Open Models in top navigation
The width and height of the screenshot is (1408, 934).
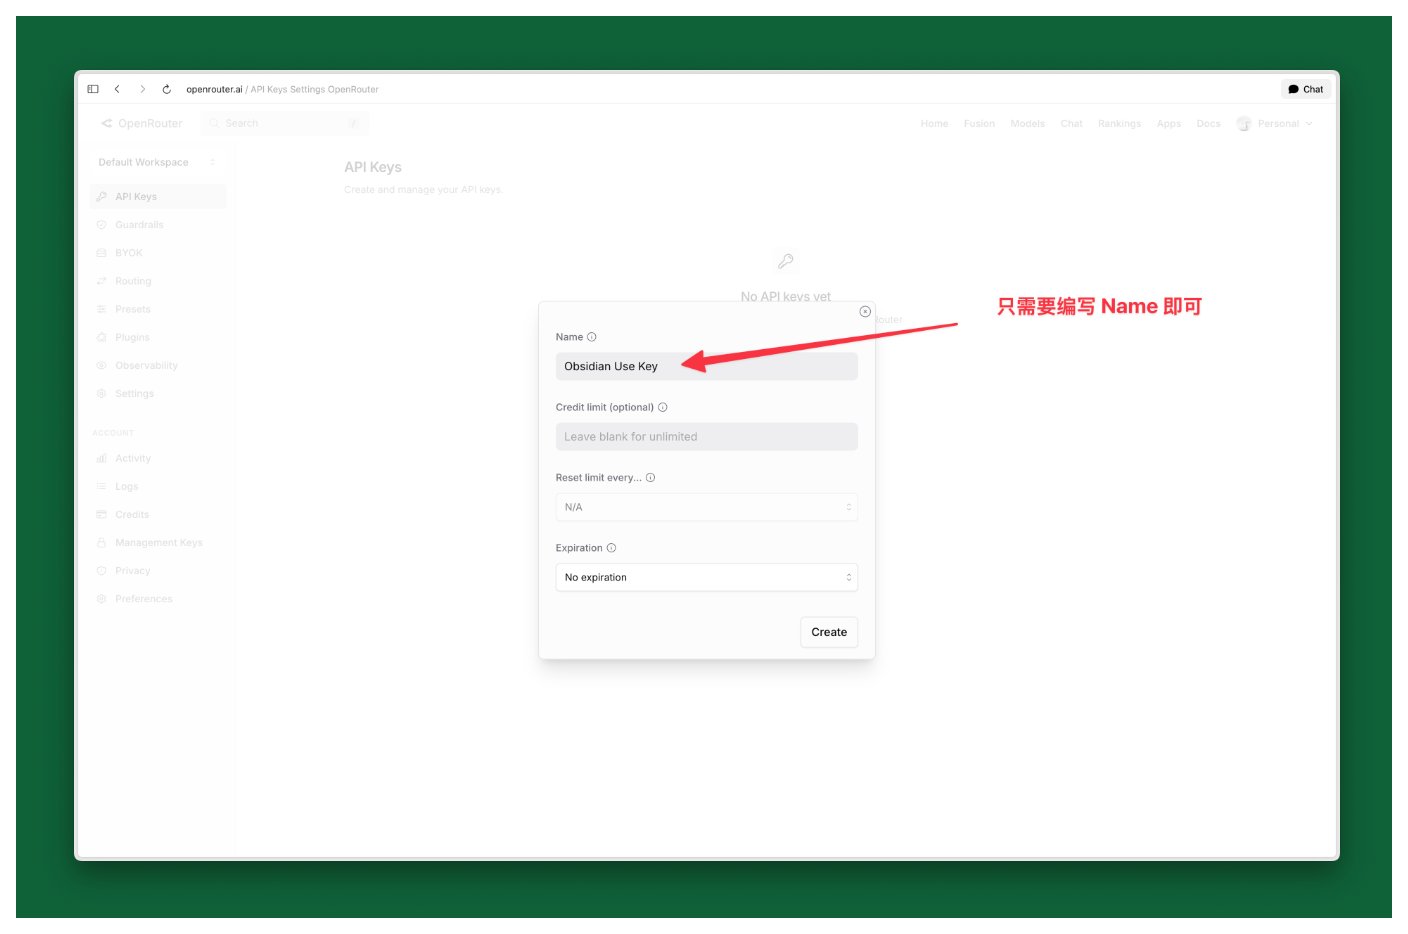pyautogui.click(x=1027, y=124)
